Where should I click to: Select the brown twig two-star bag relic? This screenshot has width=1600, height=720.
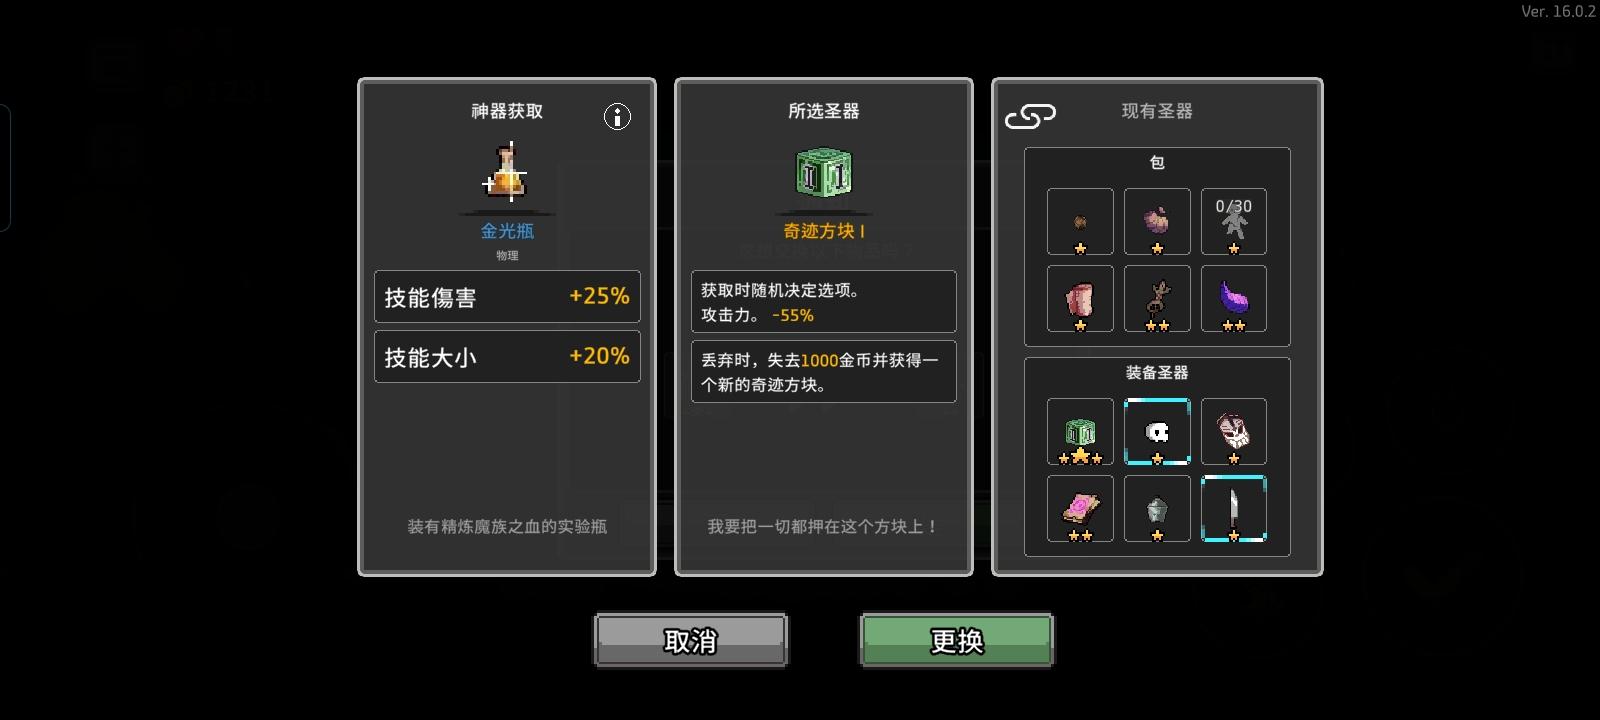[1157, 298]
